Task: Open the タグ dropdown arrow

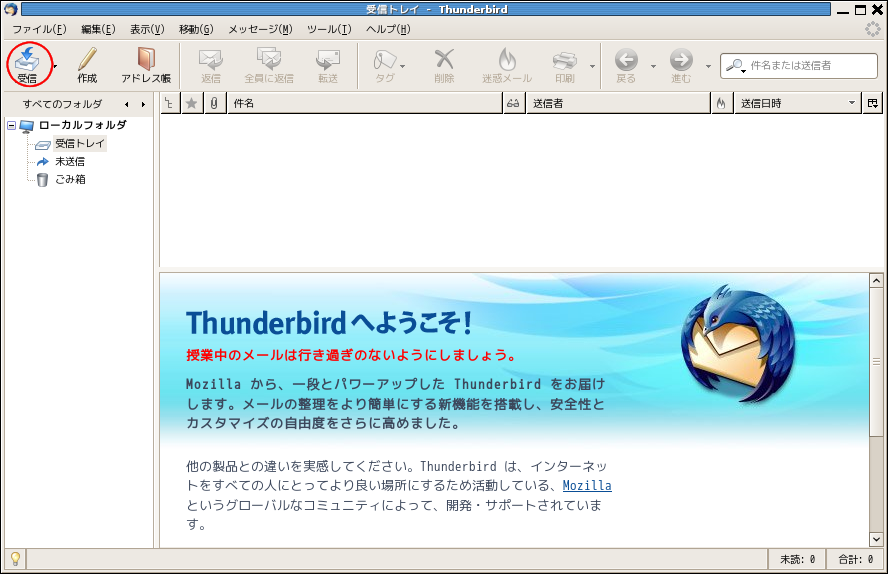Action: click(x=403, y=66)
